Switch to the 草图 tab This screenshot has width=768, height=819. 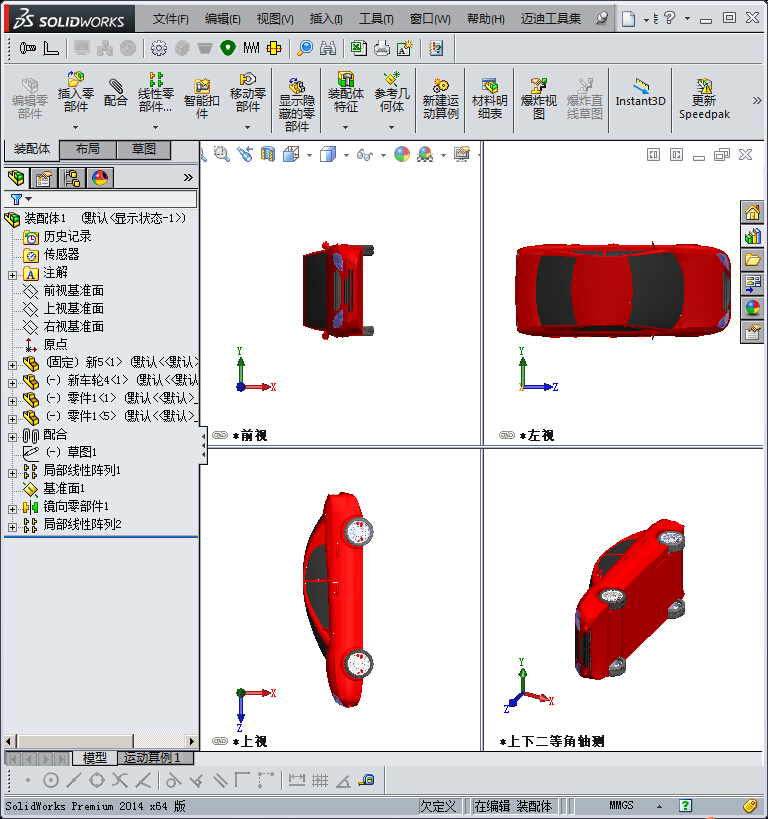point(144,149)
